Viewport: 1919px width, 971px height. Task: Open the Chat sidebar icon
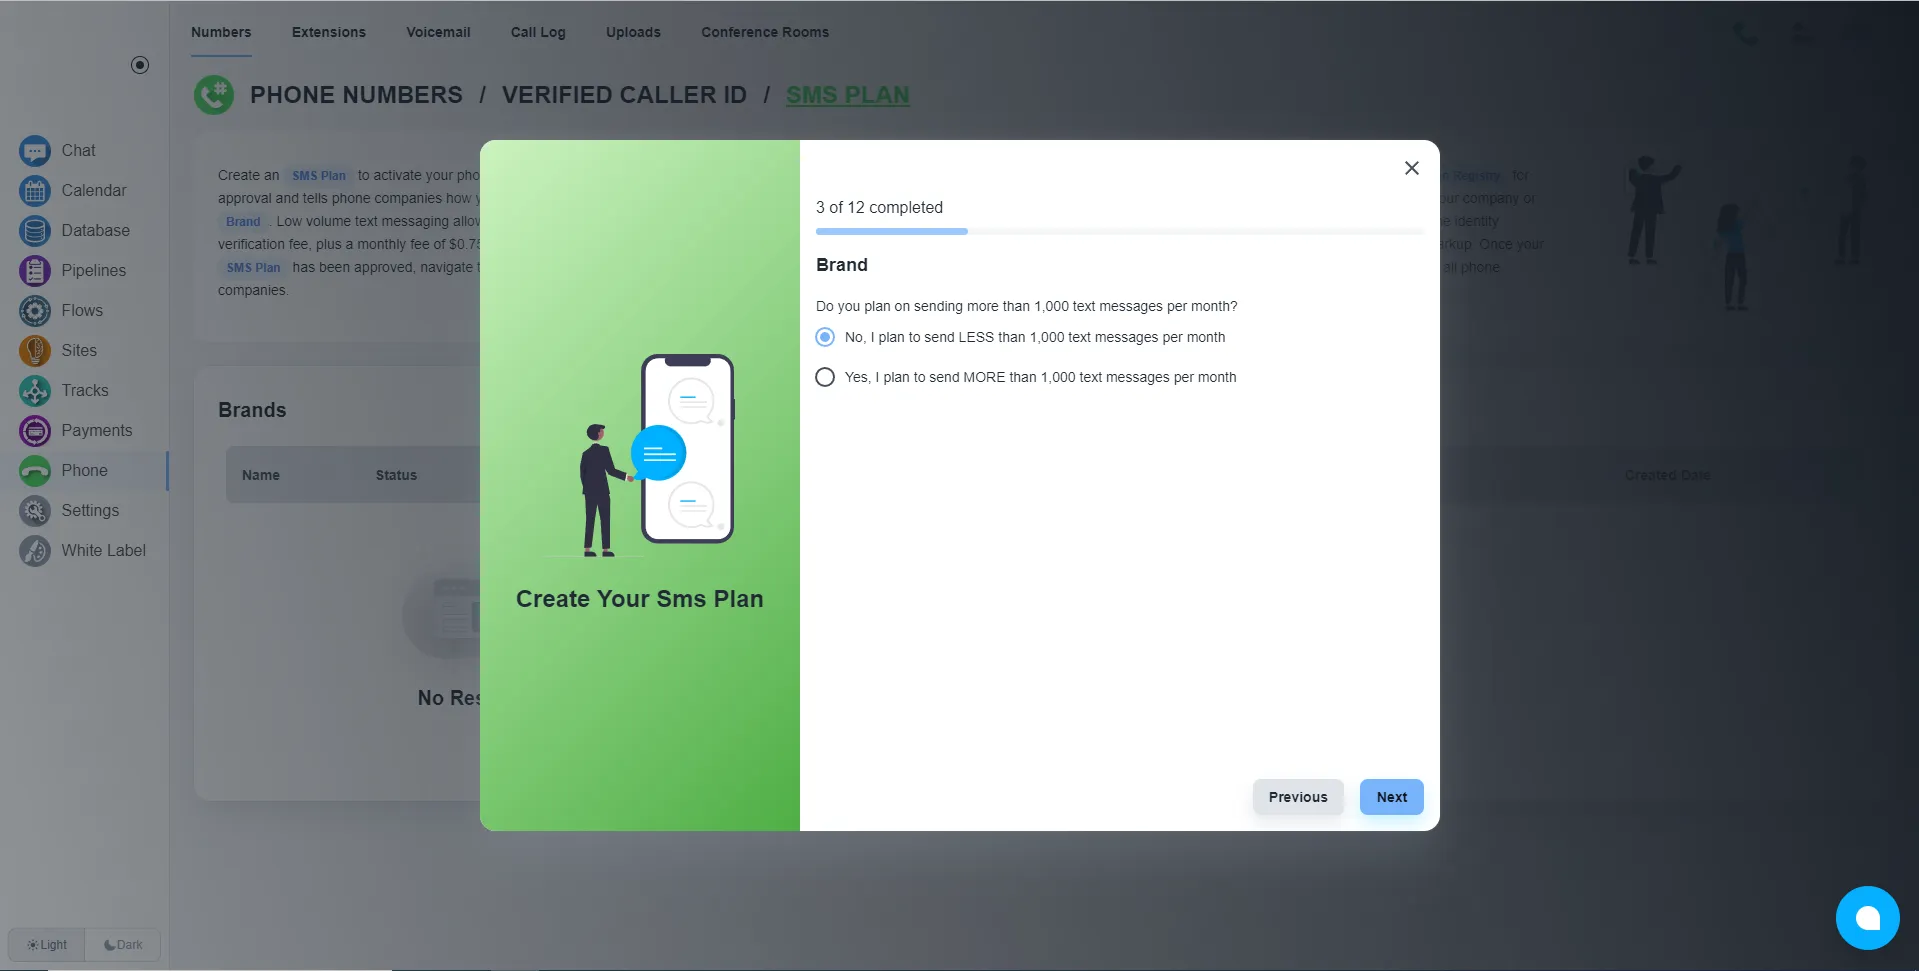pyautogui.click(x=35, y=151)
